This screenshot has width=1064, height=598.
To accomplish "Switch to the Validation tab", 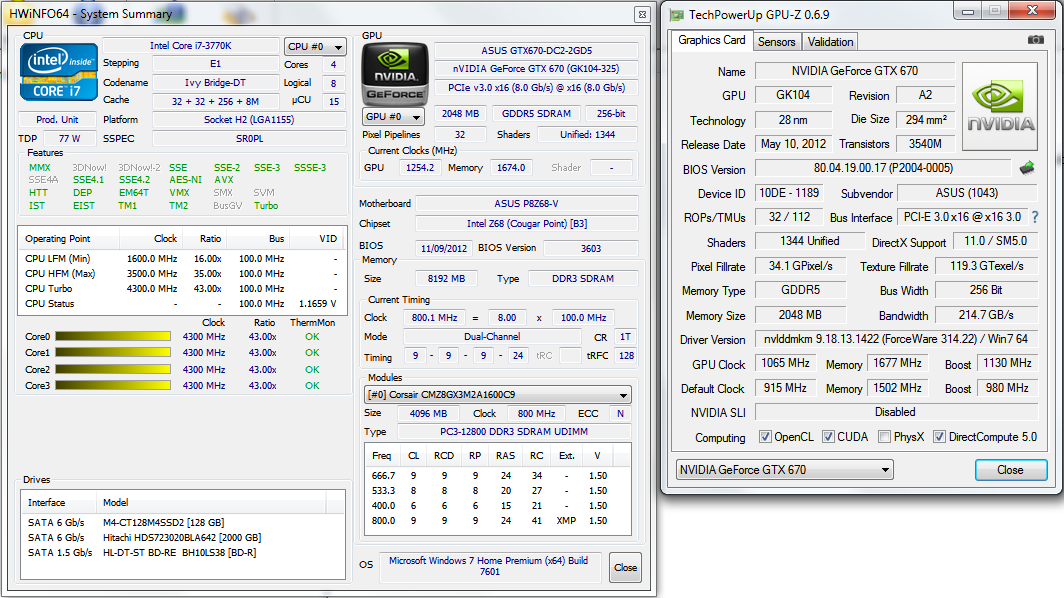I will coord(830,42).
